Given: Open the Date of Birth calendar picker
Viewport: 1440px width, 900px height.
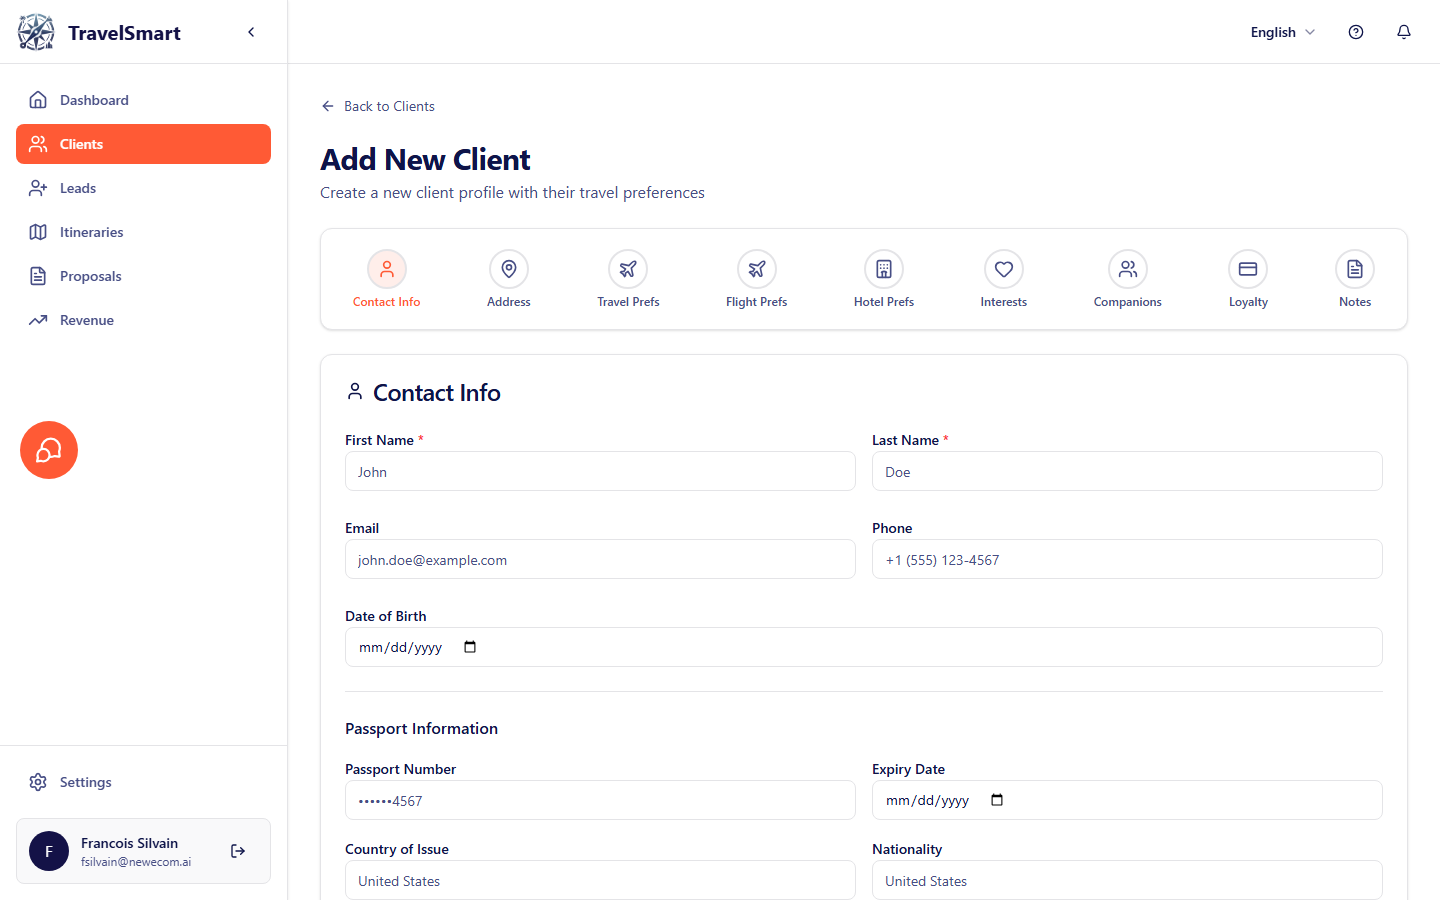Looking at the screenshot, I should (x=469, y=646).
